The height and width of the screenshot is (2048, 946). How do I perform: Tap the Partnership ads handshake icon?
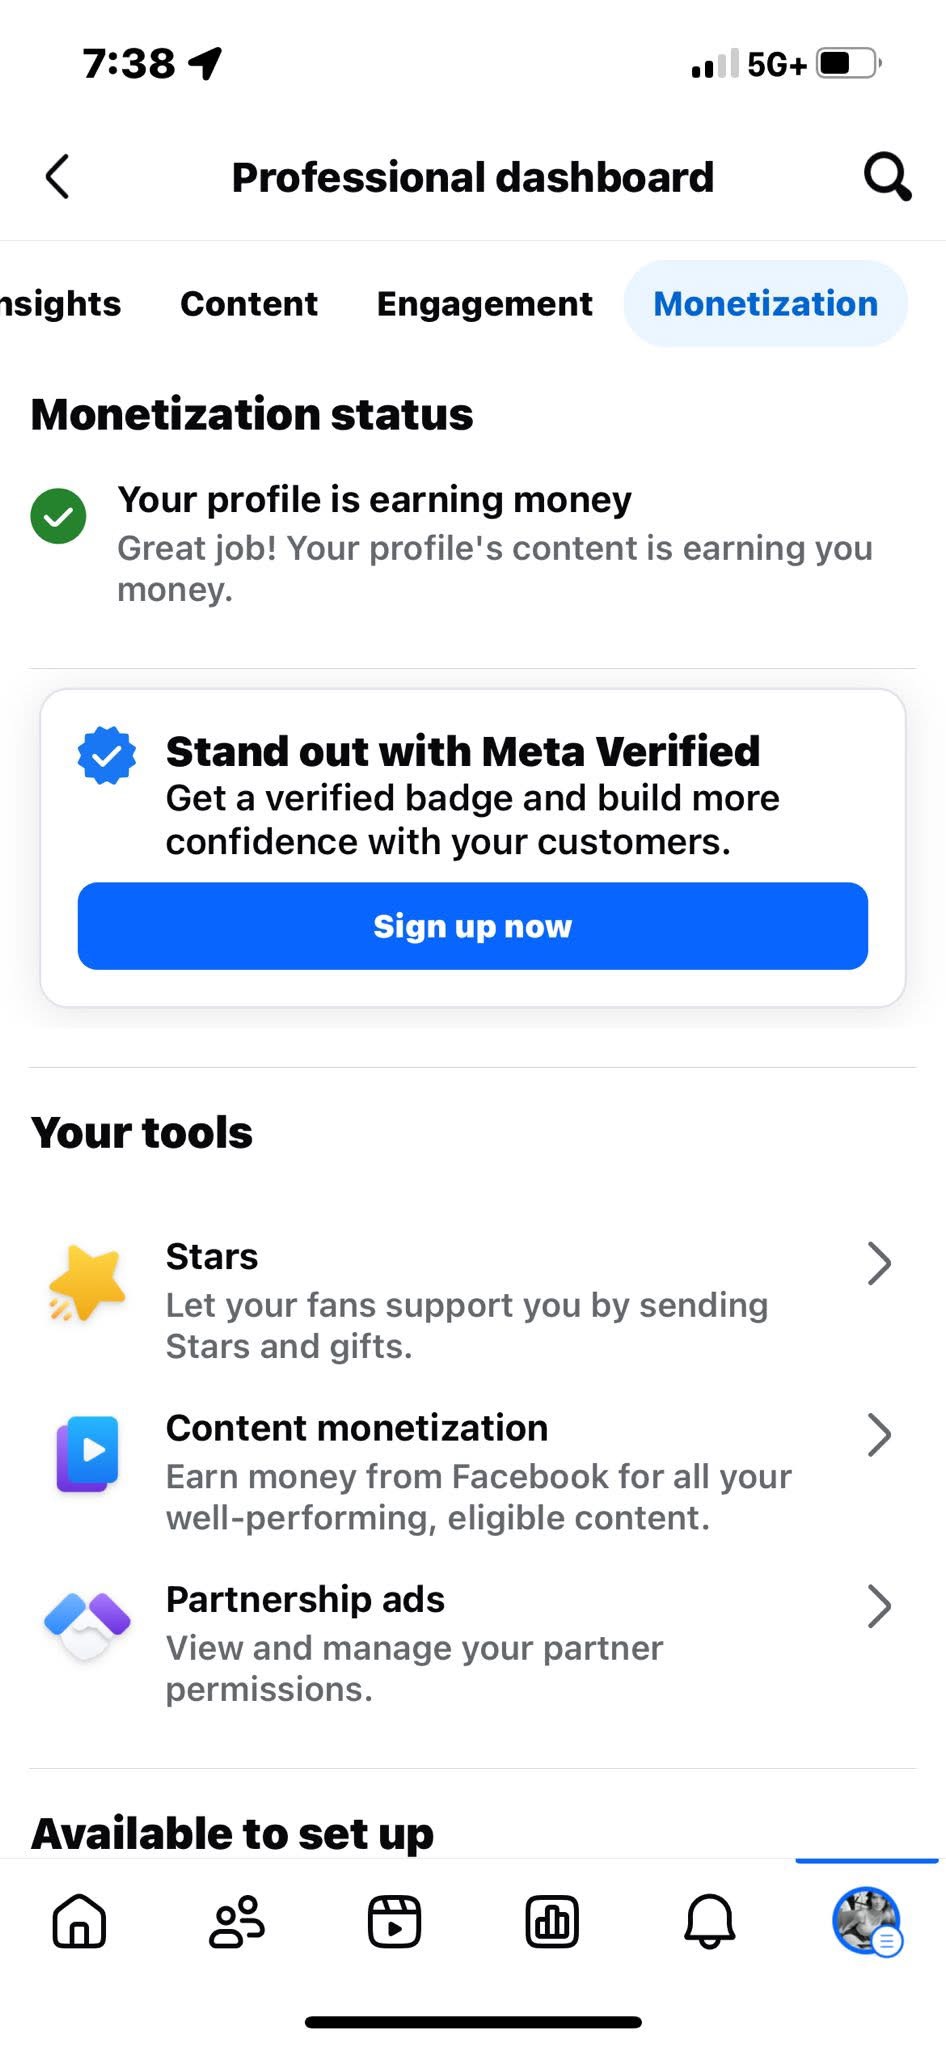tap(87, 1624)
